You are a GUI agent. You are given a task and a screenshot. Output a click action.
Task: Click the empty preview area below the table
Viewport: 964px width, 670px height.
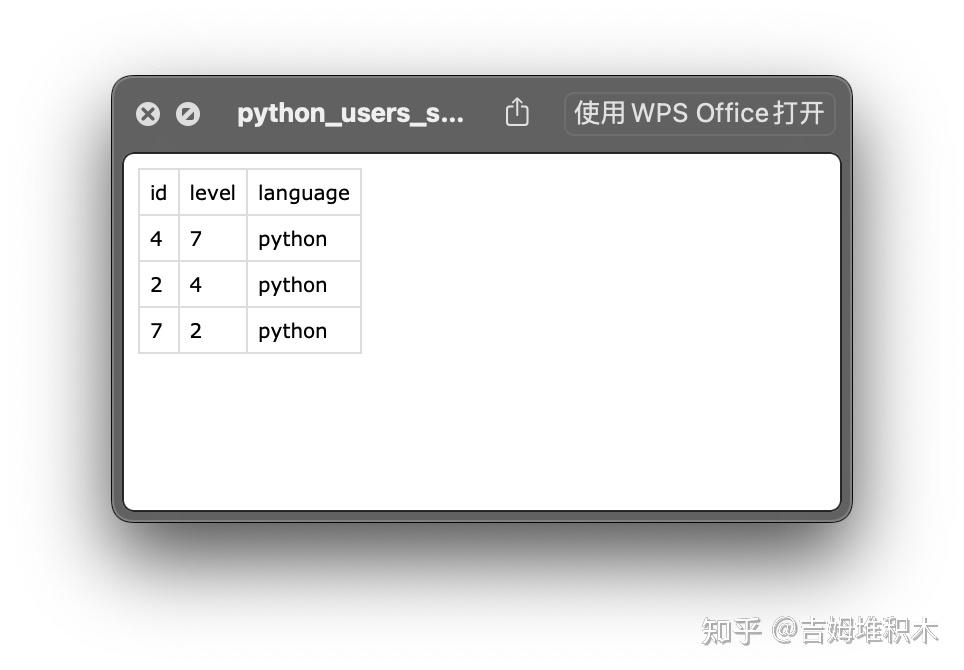click(x=480, y=430)
